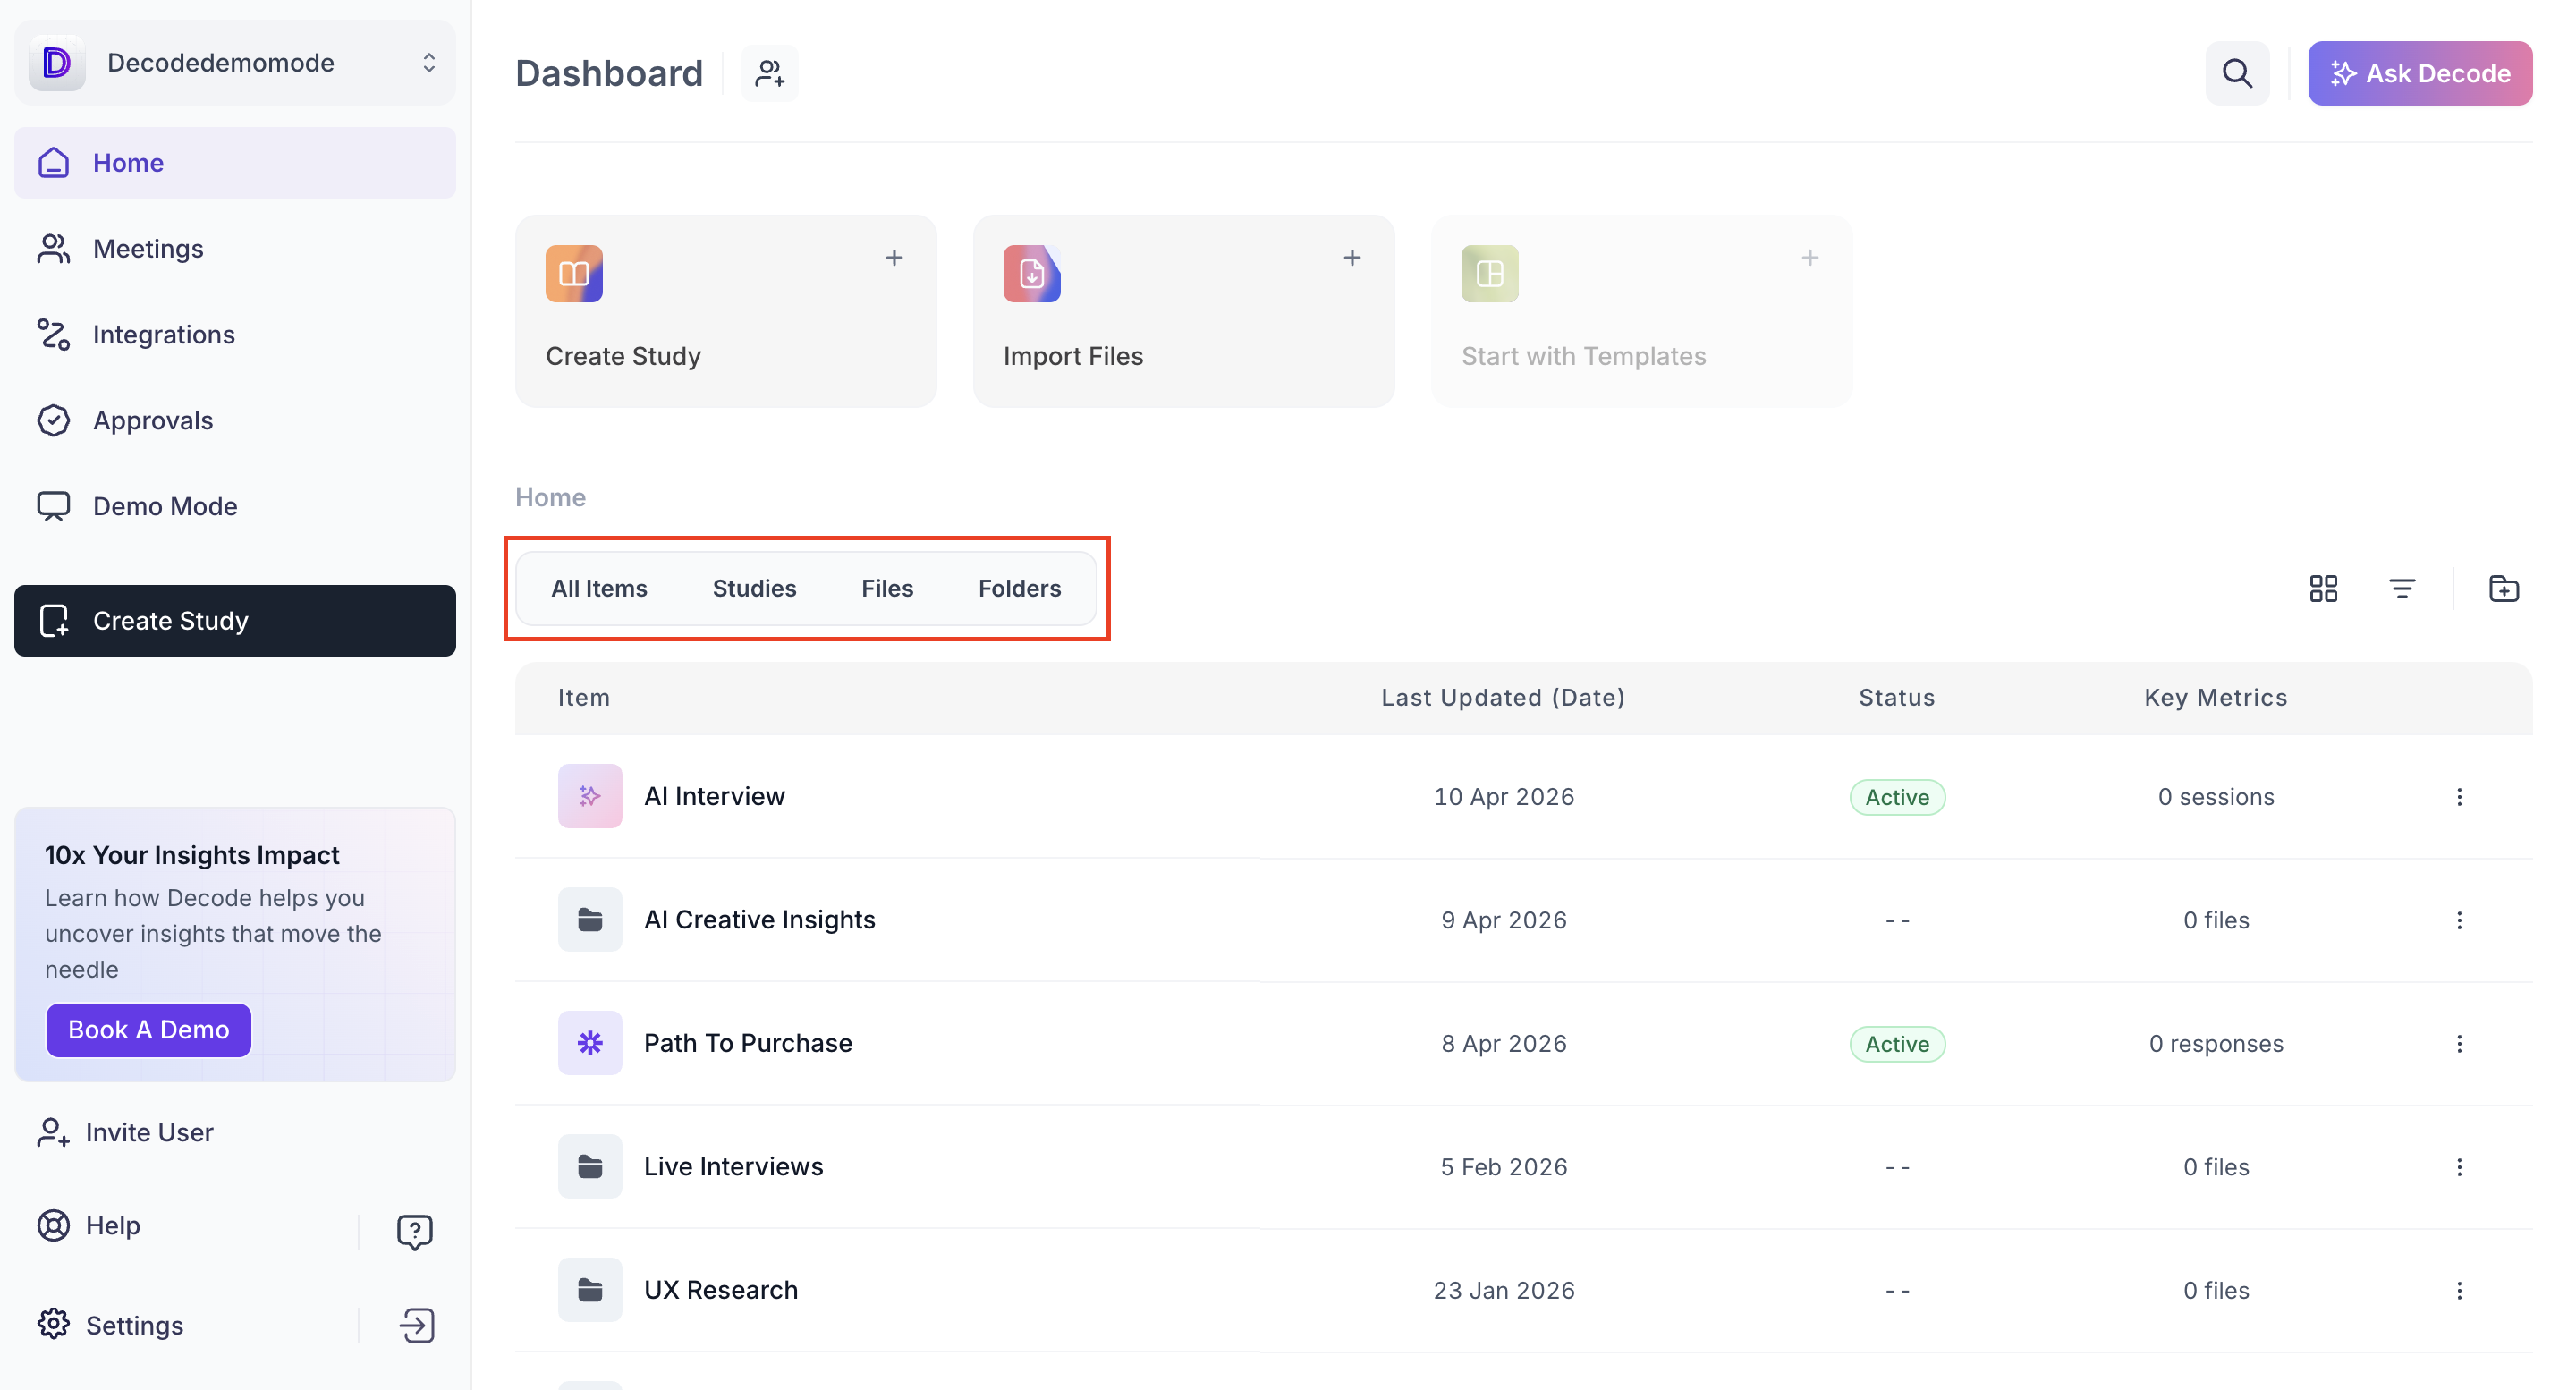Click the new folder icon

point(2503,588)
